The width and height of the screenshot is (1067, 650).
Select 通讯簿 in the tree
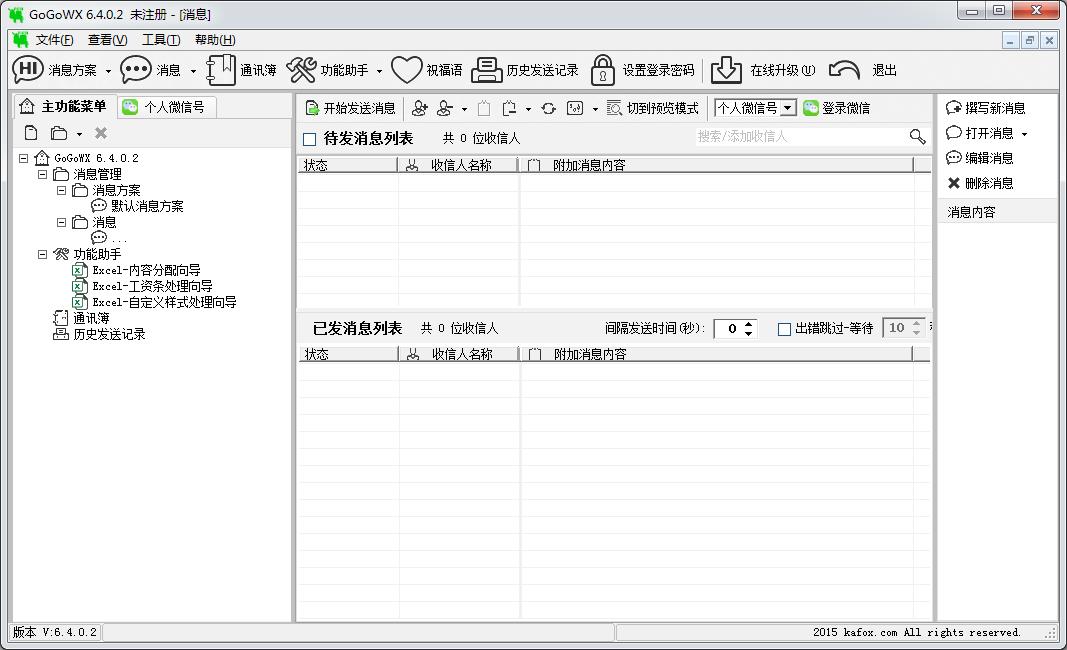click(91, 318)
